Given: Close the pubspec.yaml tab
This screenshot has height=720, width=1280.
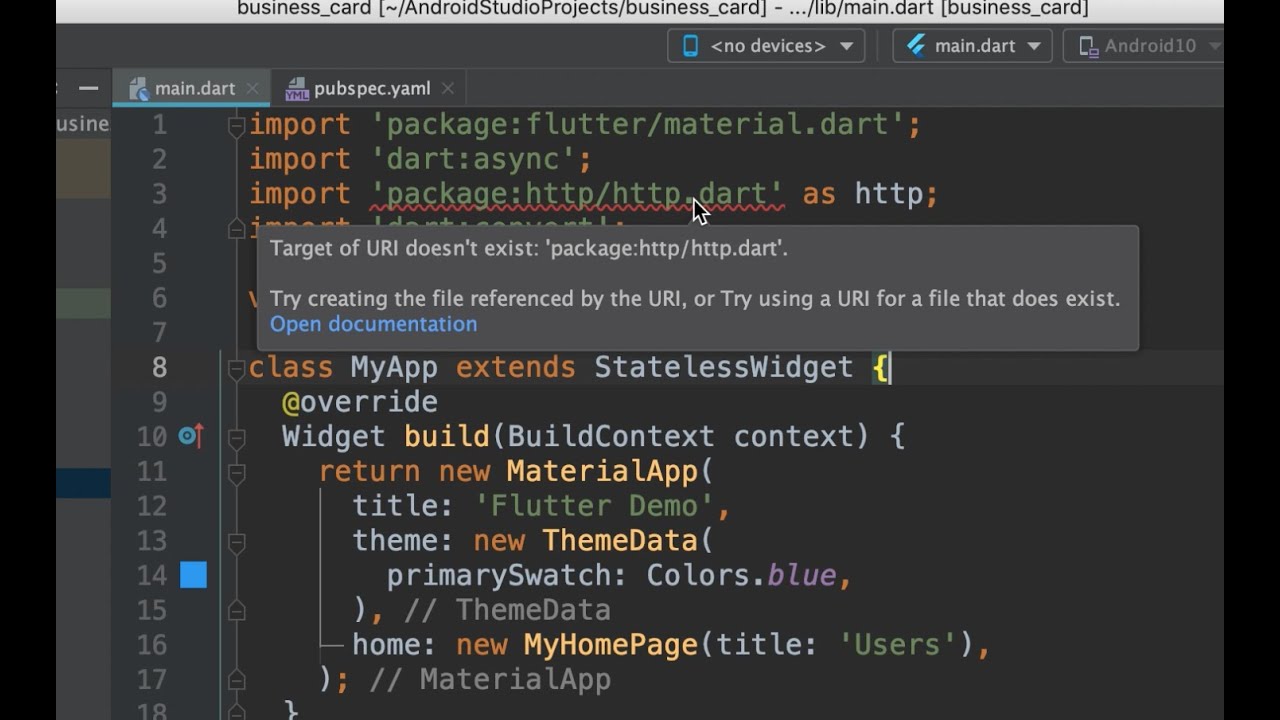Looking at the screenshot, I should pyautogui.click(x=448, y=88).
